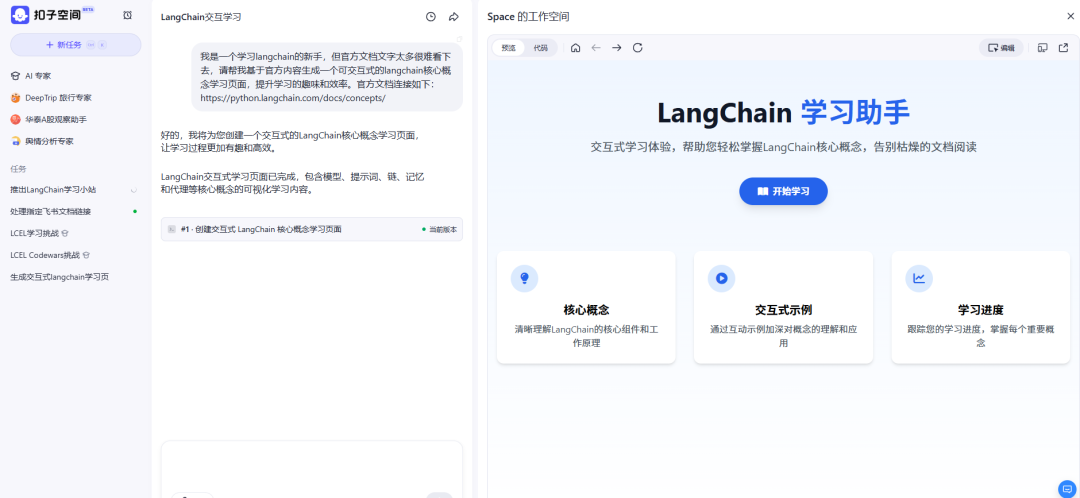This screenshot has width=1080, height=498.
Task: Click the green status dot beside 处理指定飞书文档链接
Action: (135, 211)
